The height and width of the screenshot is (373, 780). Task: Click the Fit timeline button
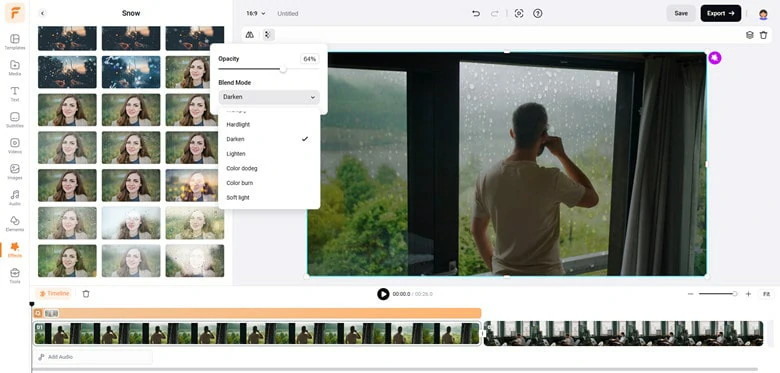point(767,294)
